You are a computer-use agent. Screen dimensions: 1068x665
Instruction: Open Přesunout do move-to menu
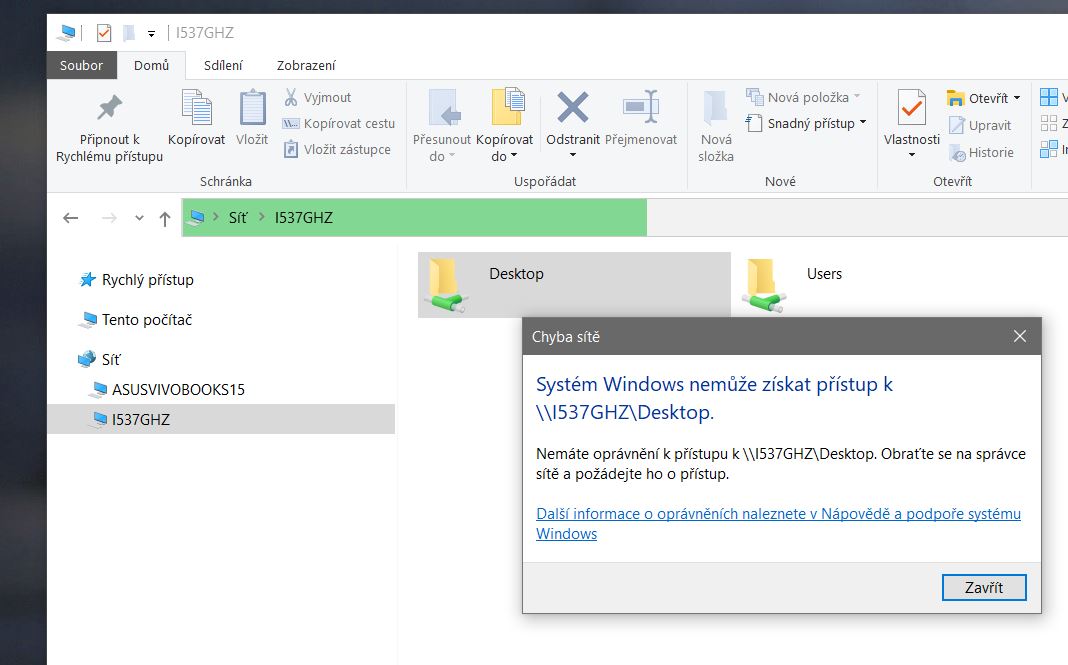441,127
